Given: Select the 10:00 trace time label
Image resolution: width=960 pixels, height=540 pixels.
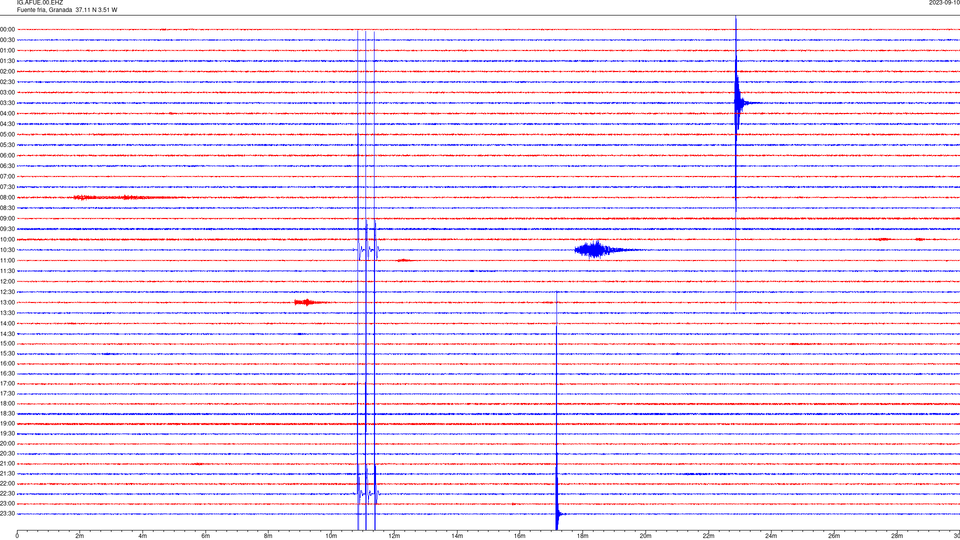Looking at the screenshot, I should (7, 239).
